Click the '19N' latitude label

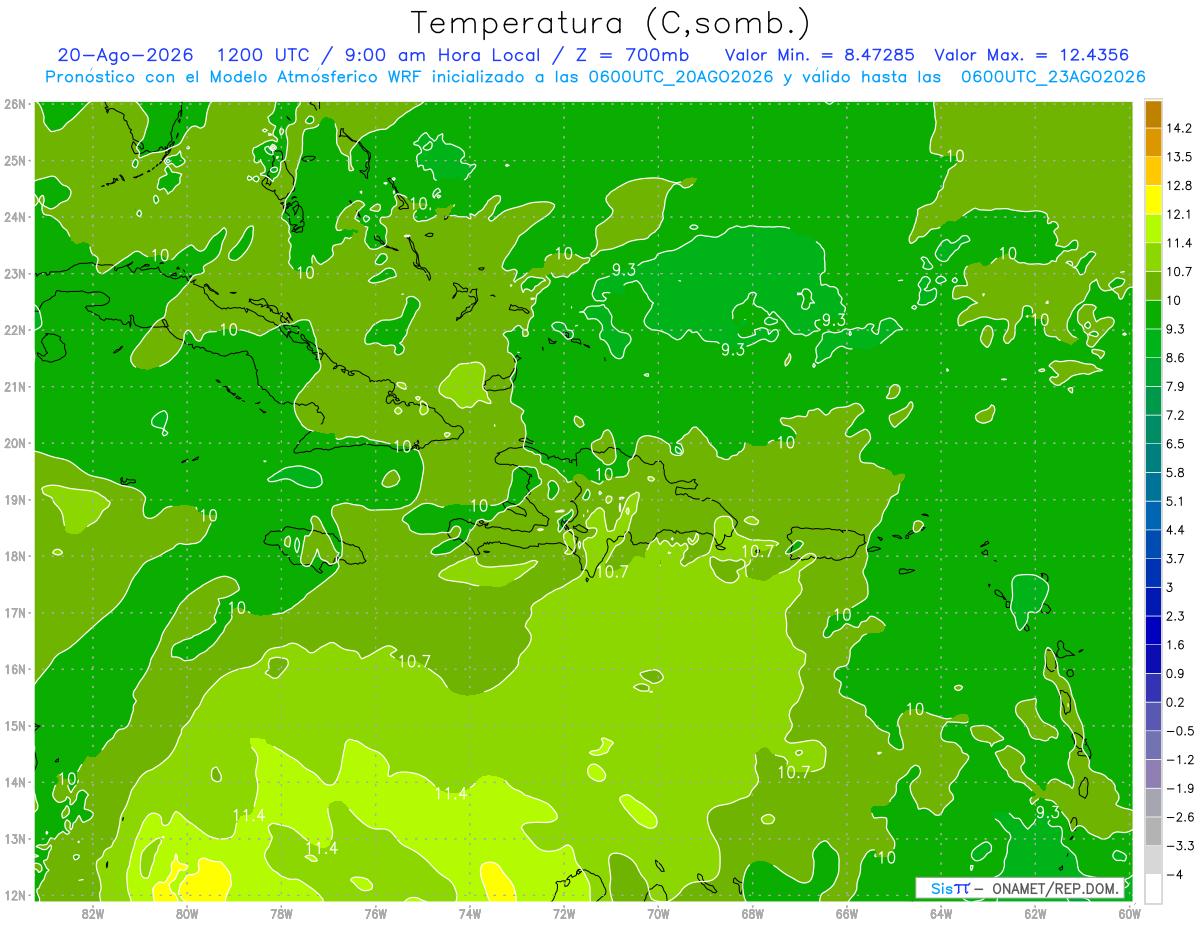[x=15, y=499]
